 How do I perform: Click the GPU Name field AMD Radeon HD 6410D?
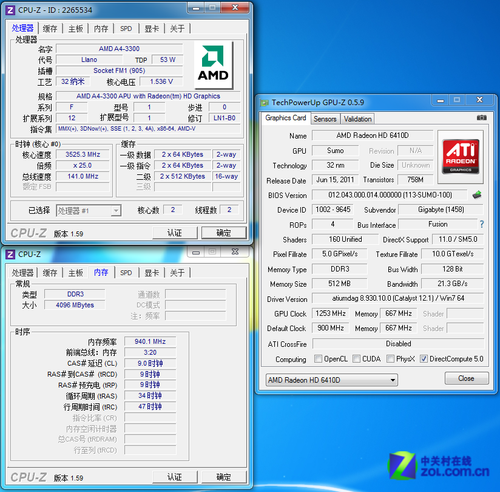pyautogui.click(x=372, y=135)
